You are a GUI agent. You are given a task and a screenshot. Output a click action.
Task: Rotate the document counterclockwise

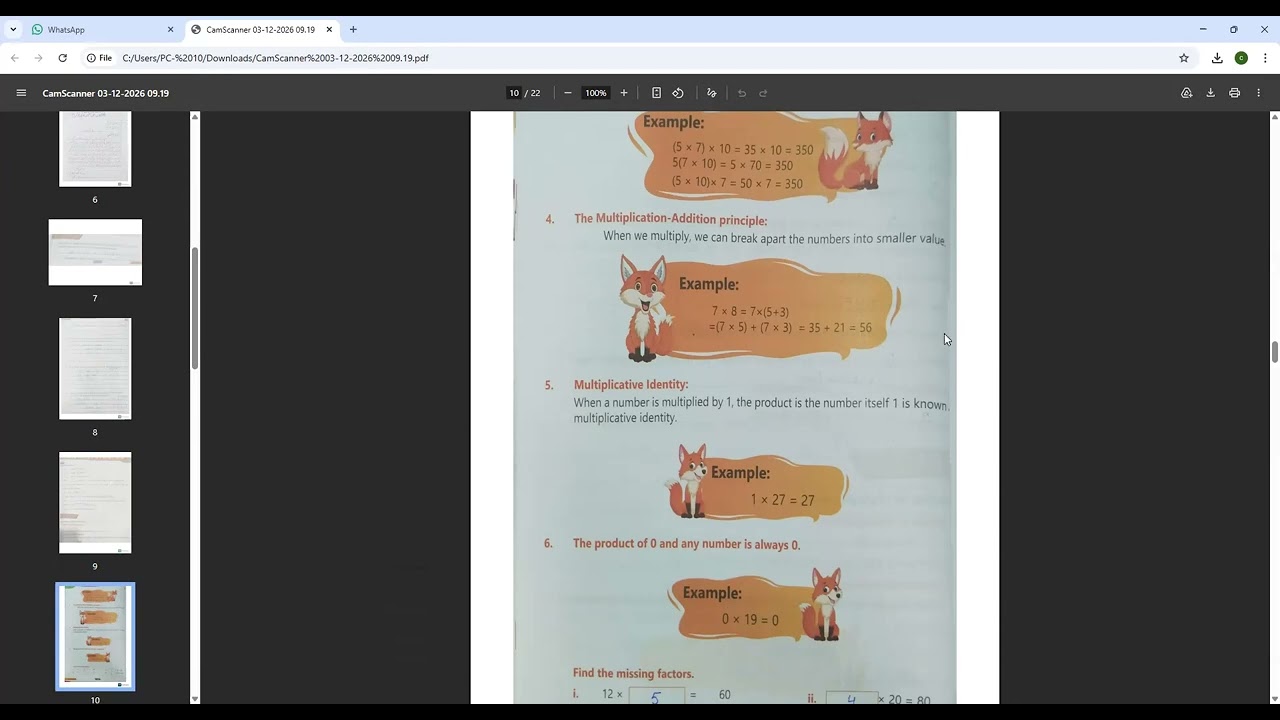pos(678,93)
